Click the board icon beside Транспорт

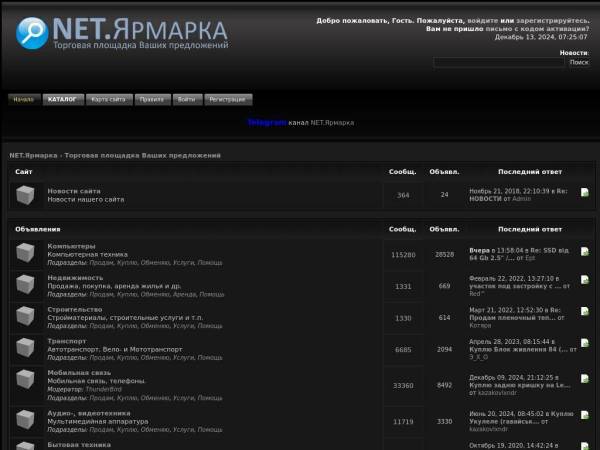[x=26, y=349]
